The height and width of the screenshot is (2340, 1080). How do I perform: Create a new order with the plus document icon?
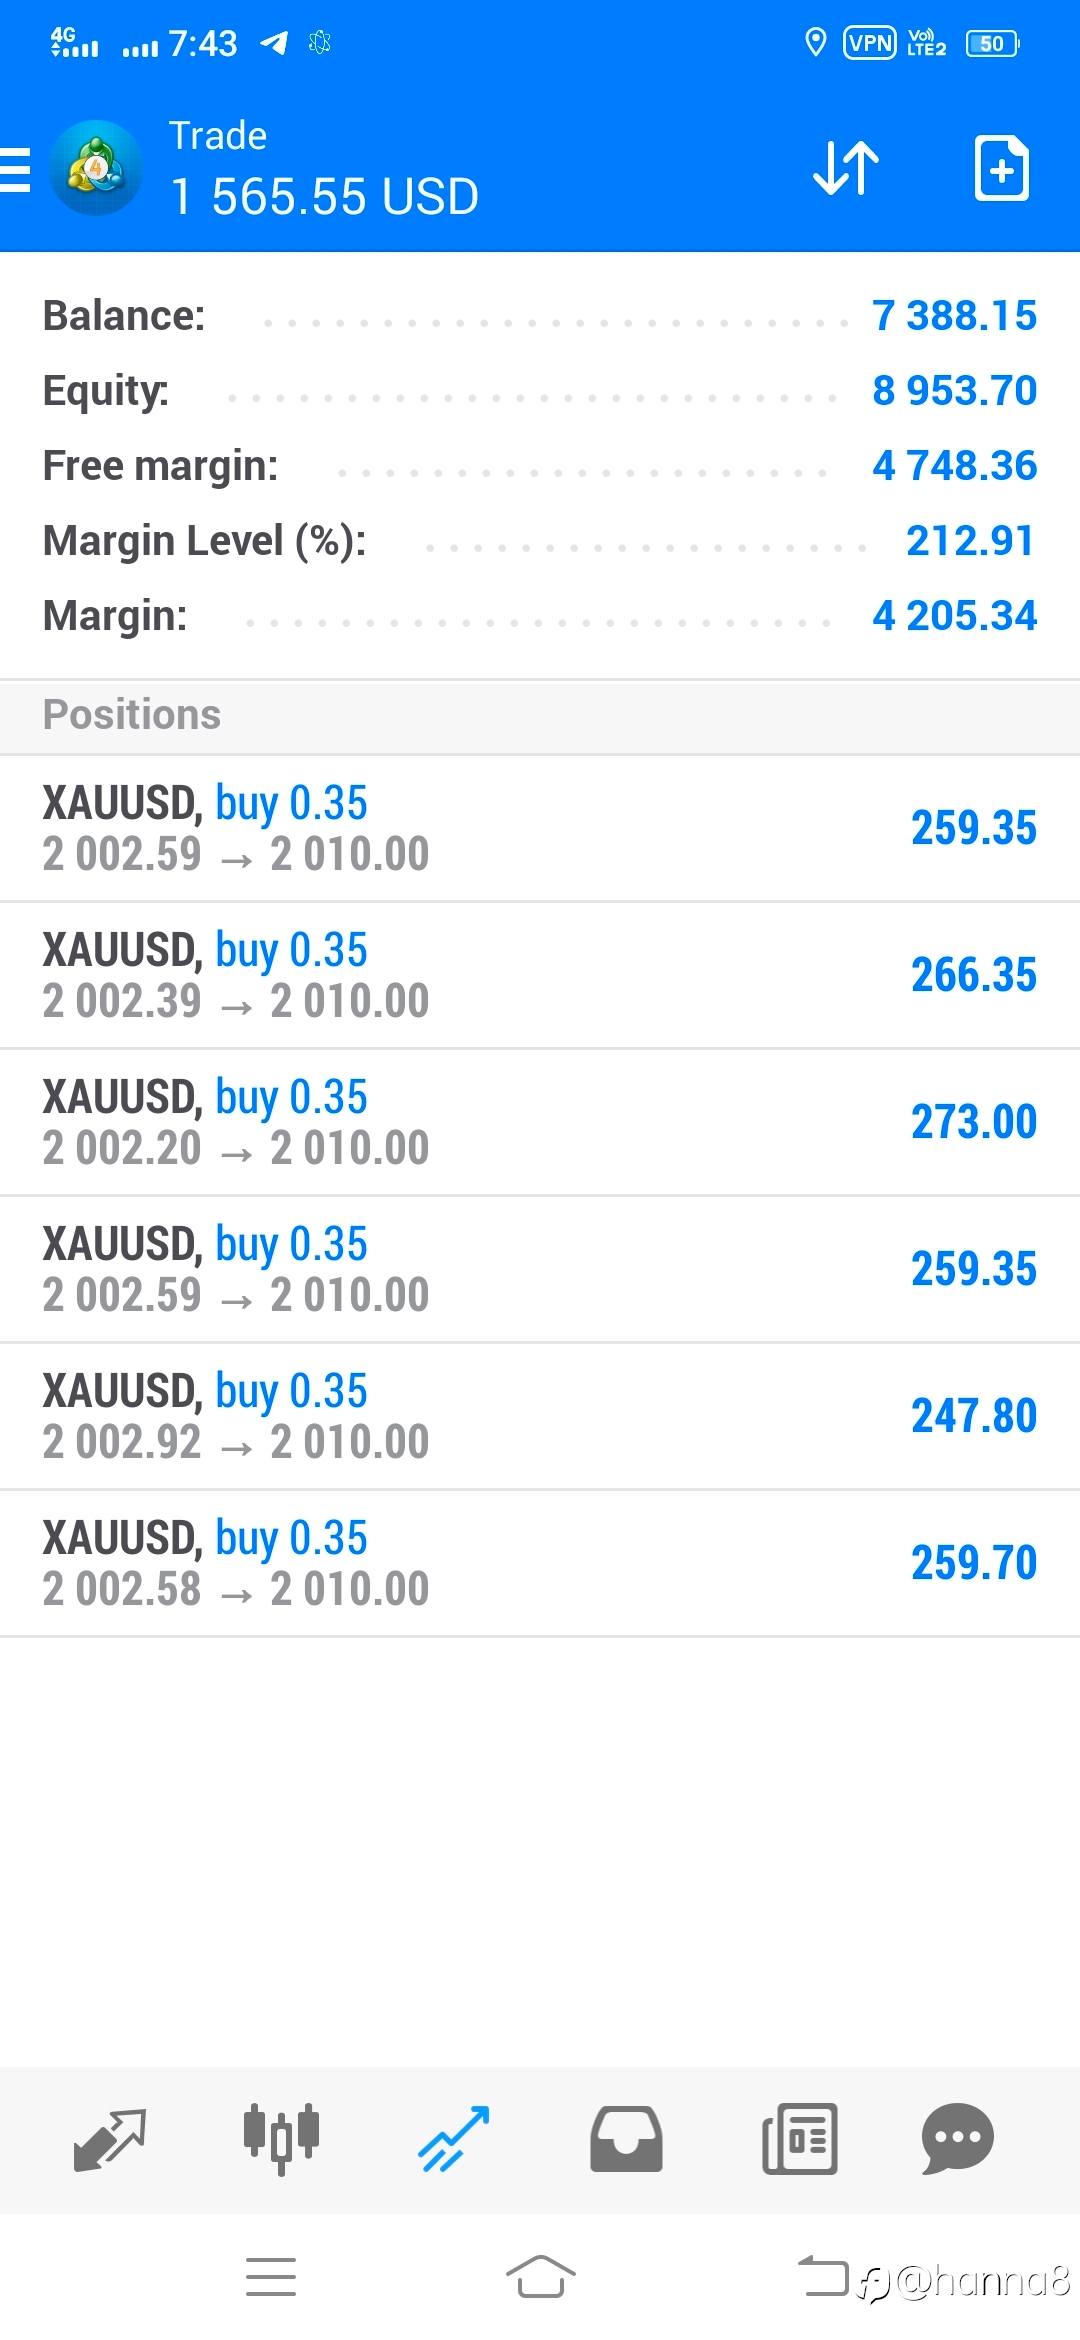[1002, 168]
